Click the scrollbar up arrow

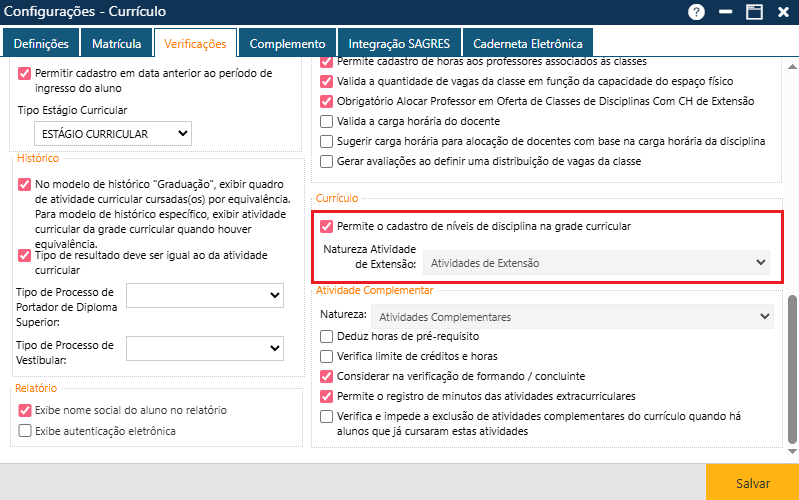[792, 66]
